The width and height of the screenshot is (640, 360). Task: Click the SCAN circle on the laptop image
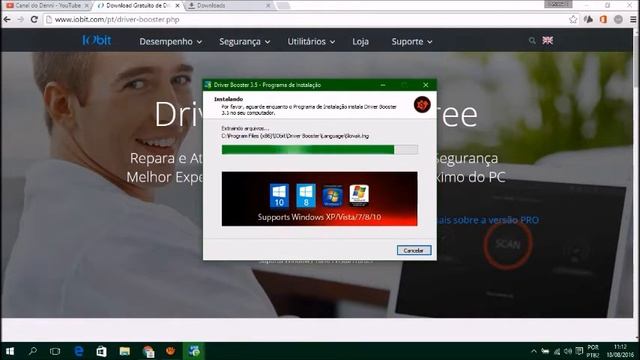[508, 244]
